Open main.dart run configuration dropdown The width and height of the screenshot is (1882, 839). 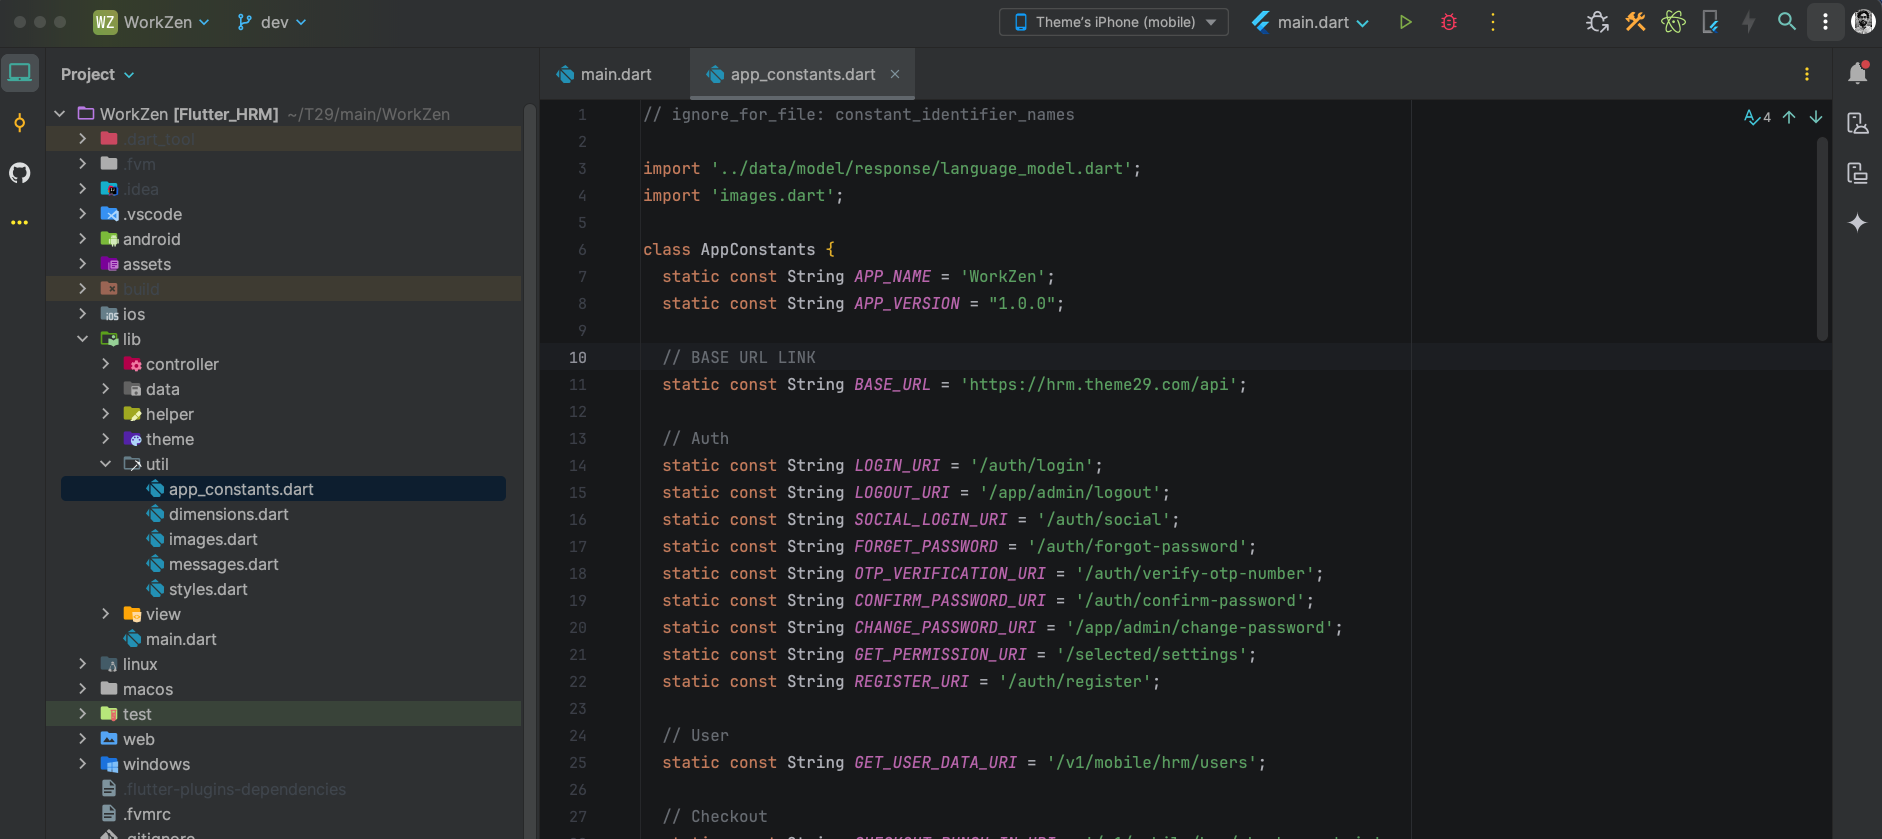point(1310,22)
